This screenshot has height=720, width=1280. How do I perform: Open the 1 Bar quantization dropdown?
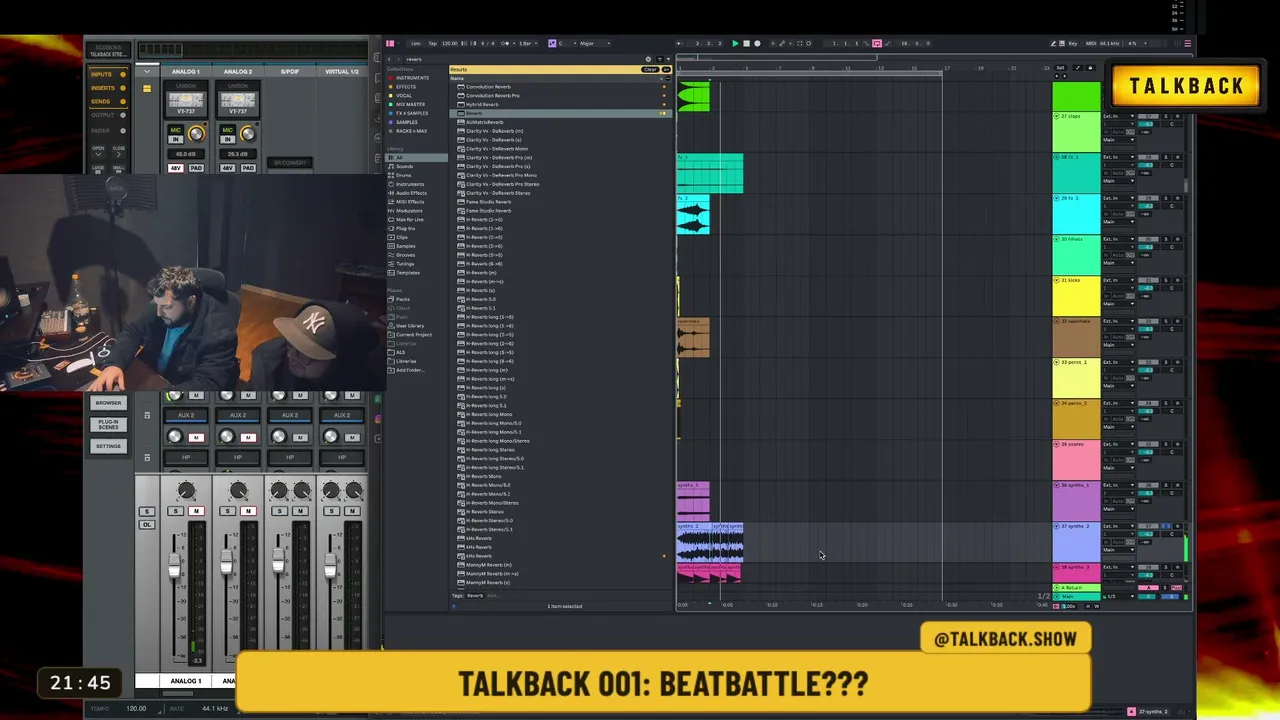[x=527, y=44]
